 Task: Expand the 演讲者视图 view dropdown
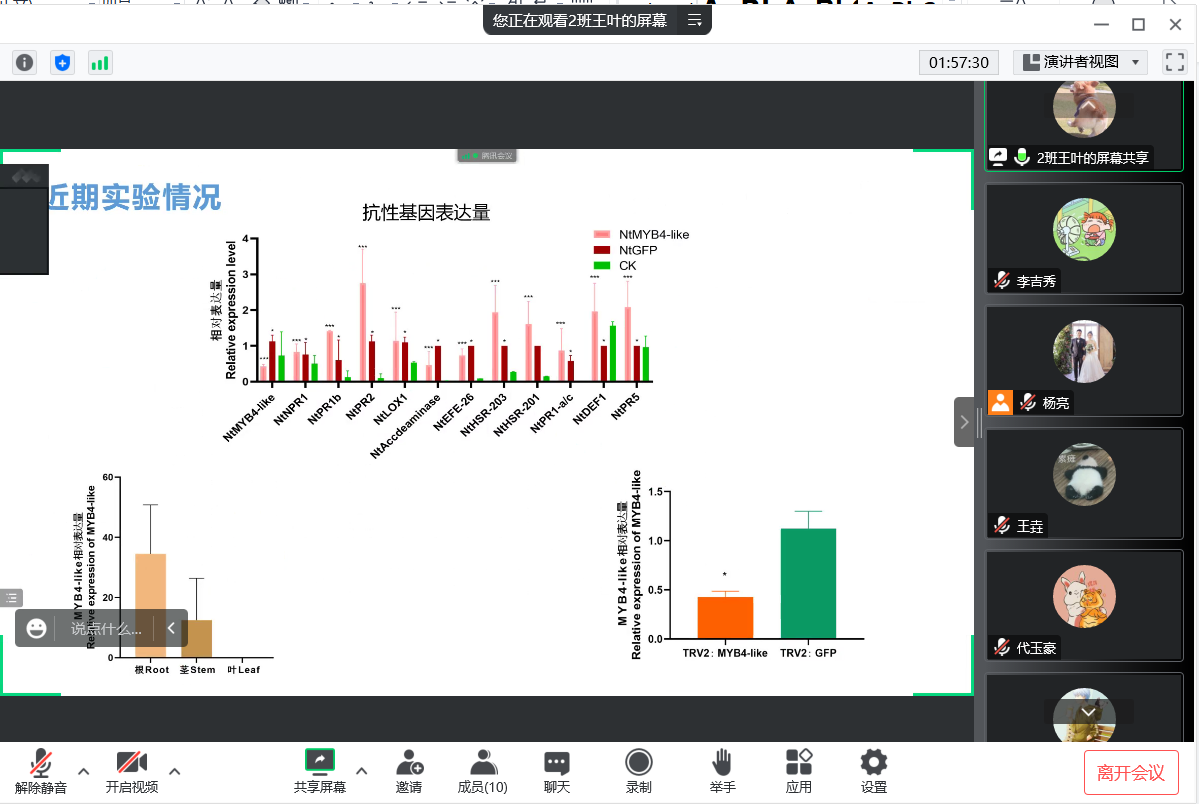[x=1080, y=62]
